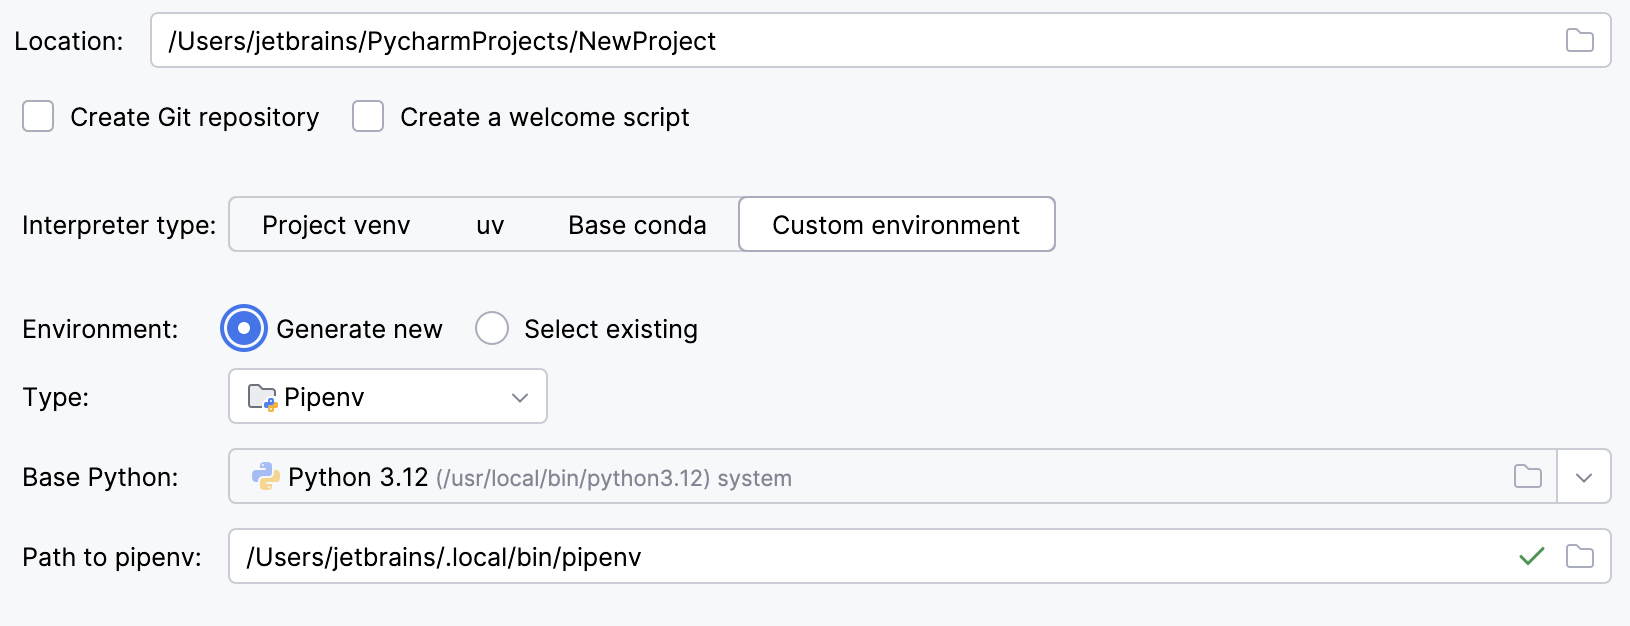Viewport: 1630px width, 626px height.
Task: Click the Path to pipenv folder icon
Action: pyautogui.click(x=1579, y=556)
